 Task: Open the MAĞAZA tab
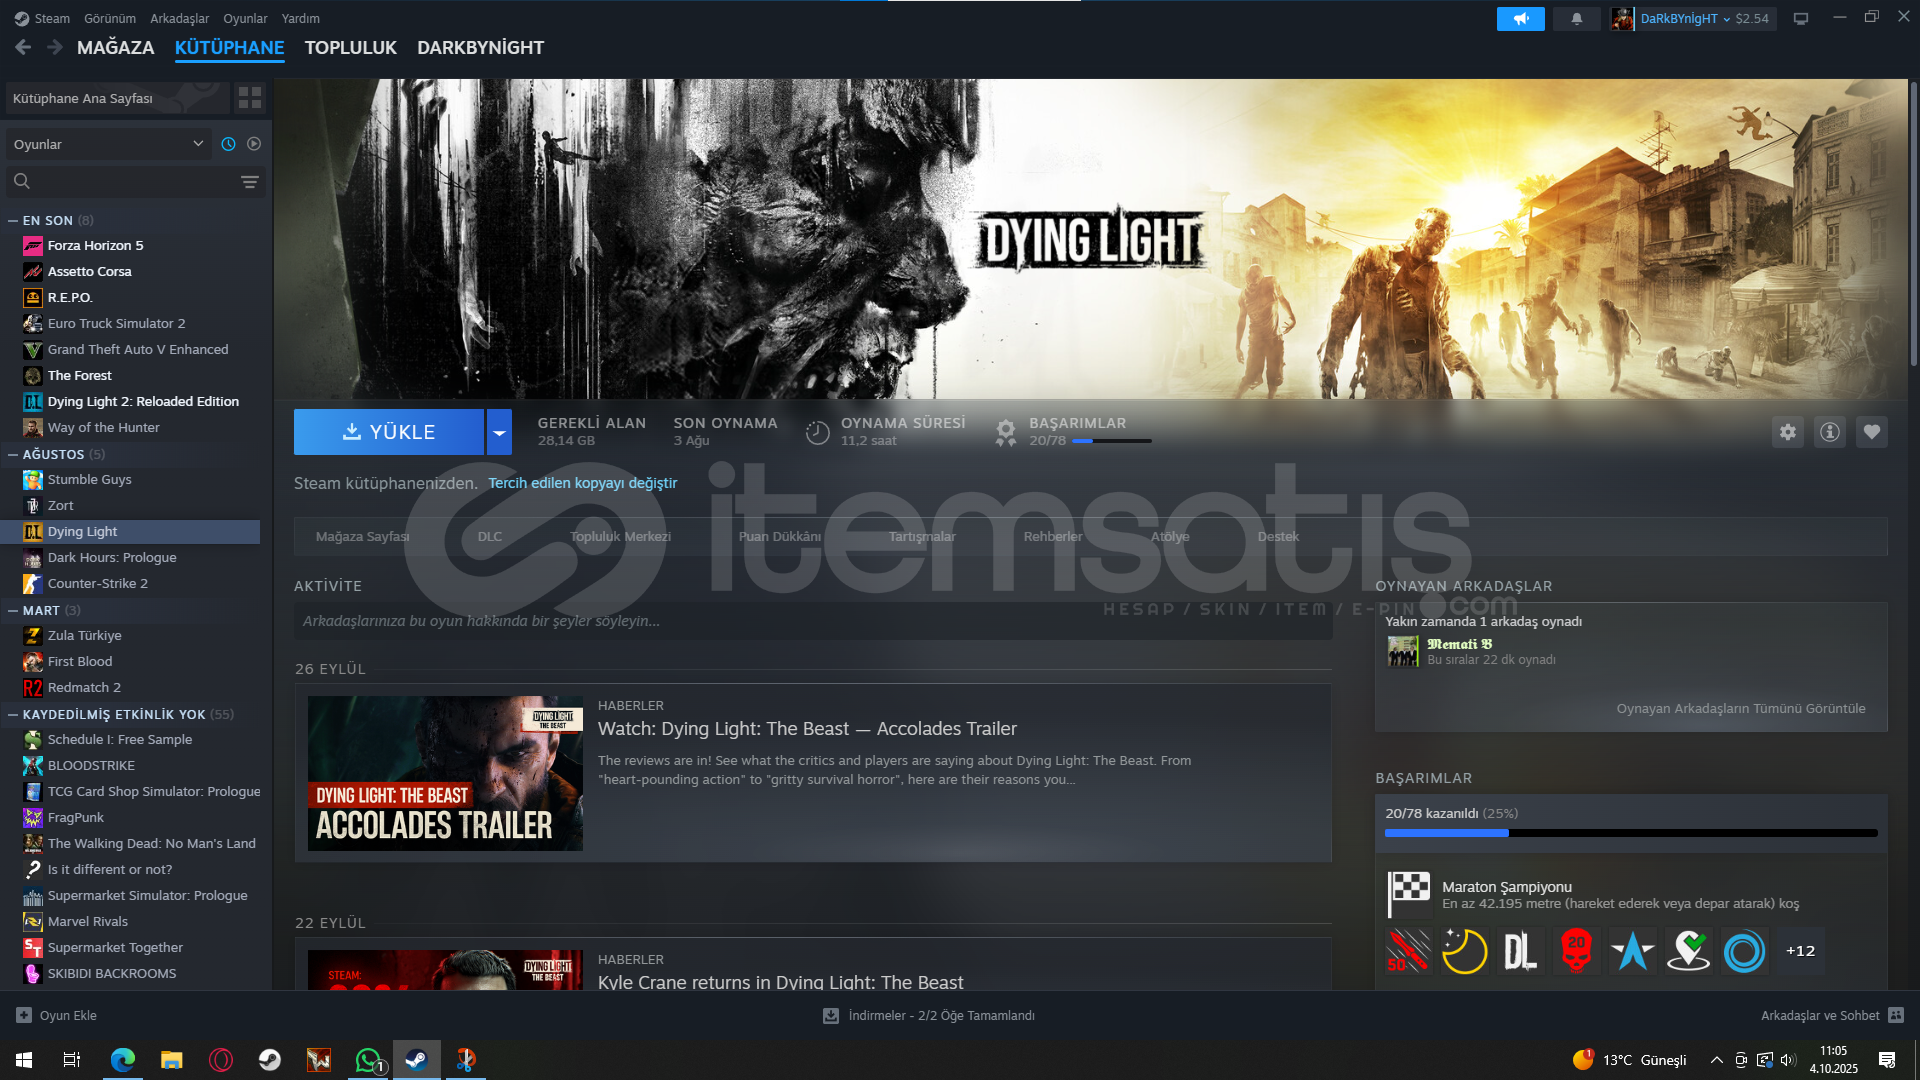115,48
